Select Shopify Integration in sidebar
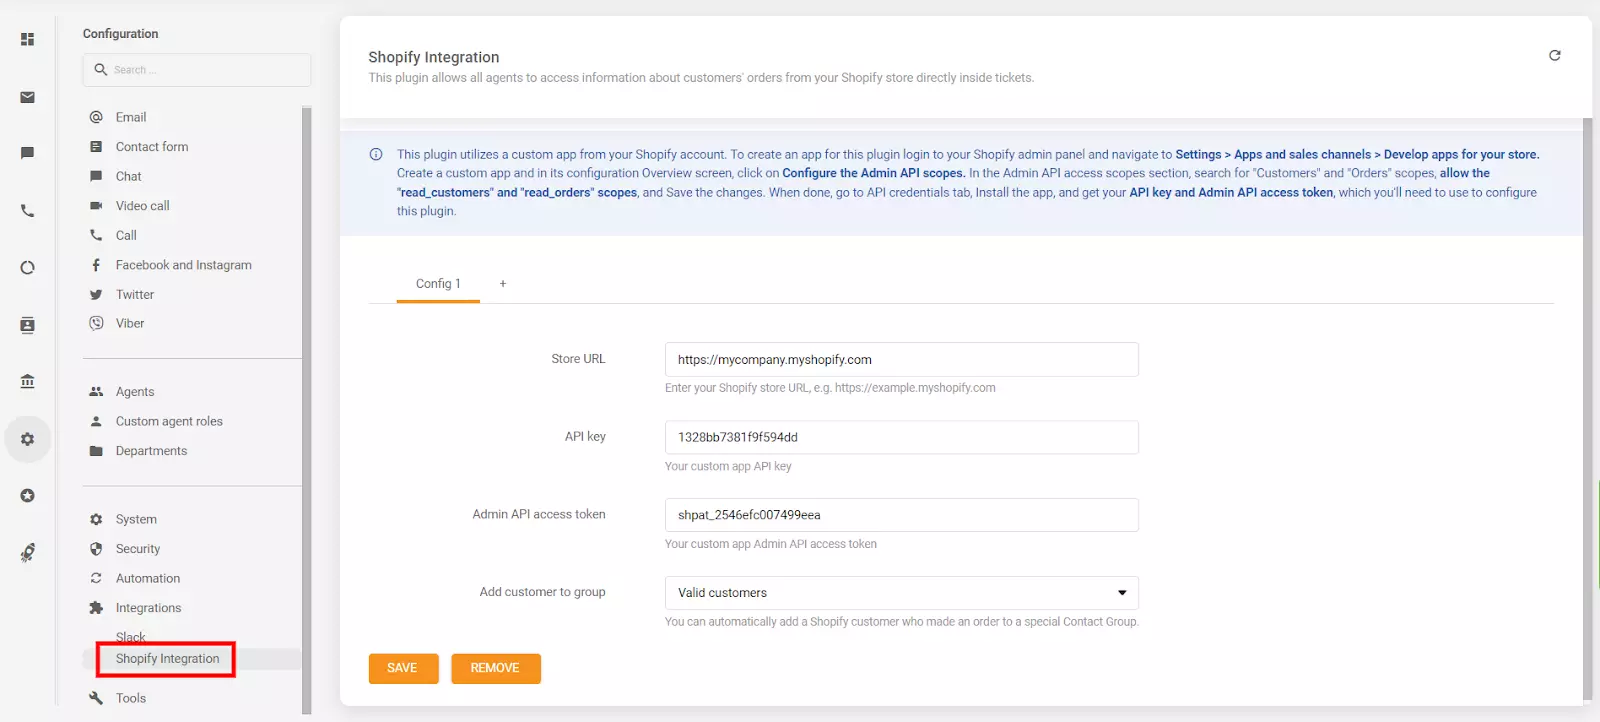This screenshot has height=722, width=1600. click(x=167, y=659)
